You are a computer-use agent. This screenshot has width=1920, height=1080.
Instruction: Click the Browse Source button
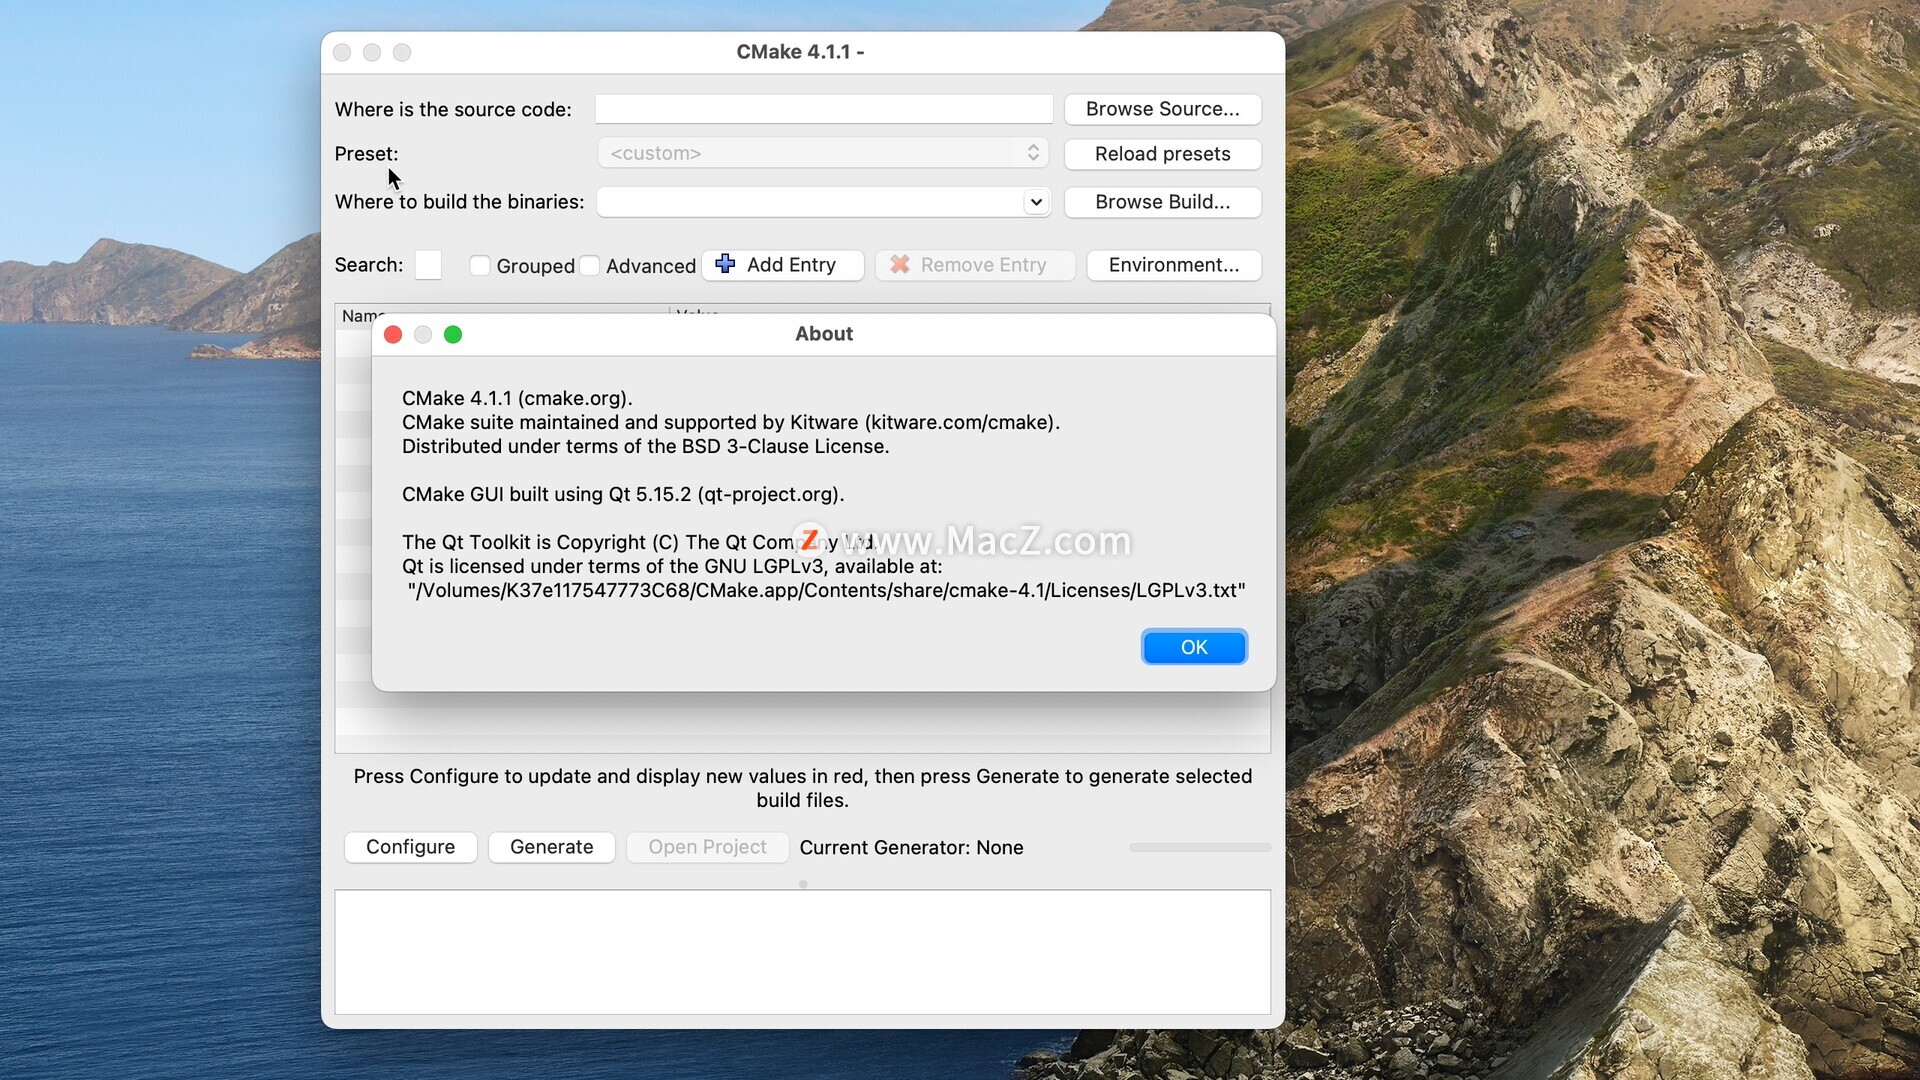[1162, 109]
